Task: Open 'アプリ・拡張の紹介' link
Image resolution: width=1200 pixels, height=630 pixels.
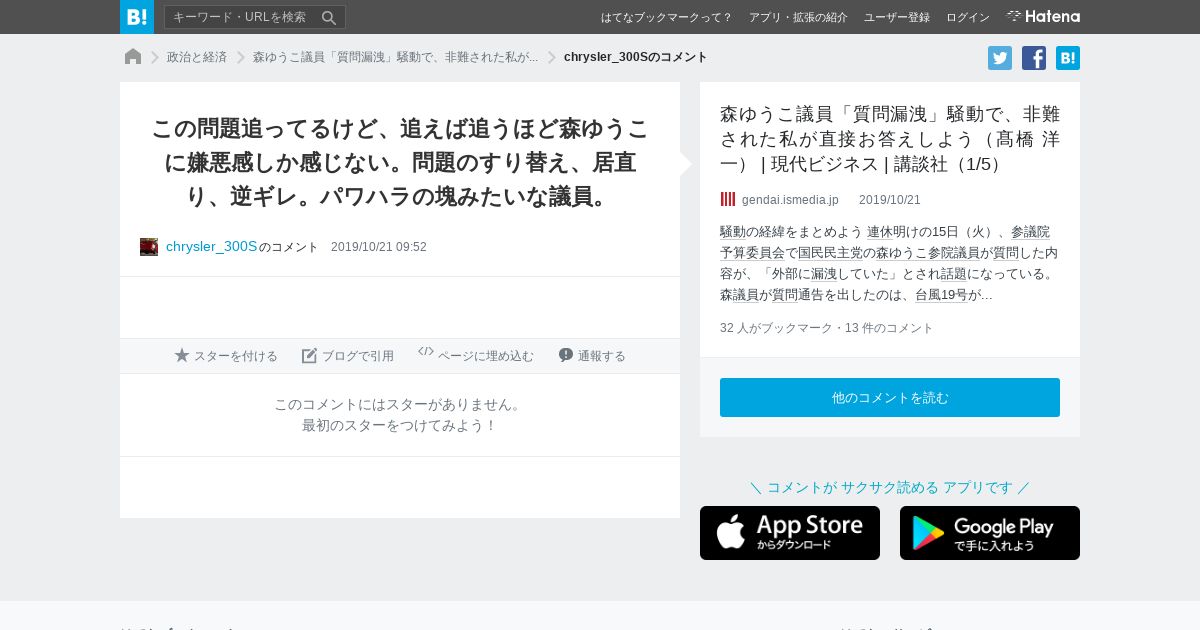Action: [798, 17]
